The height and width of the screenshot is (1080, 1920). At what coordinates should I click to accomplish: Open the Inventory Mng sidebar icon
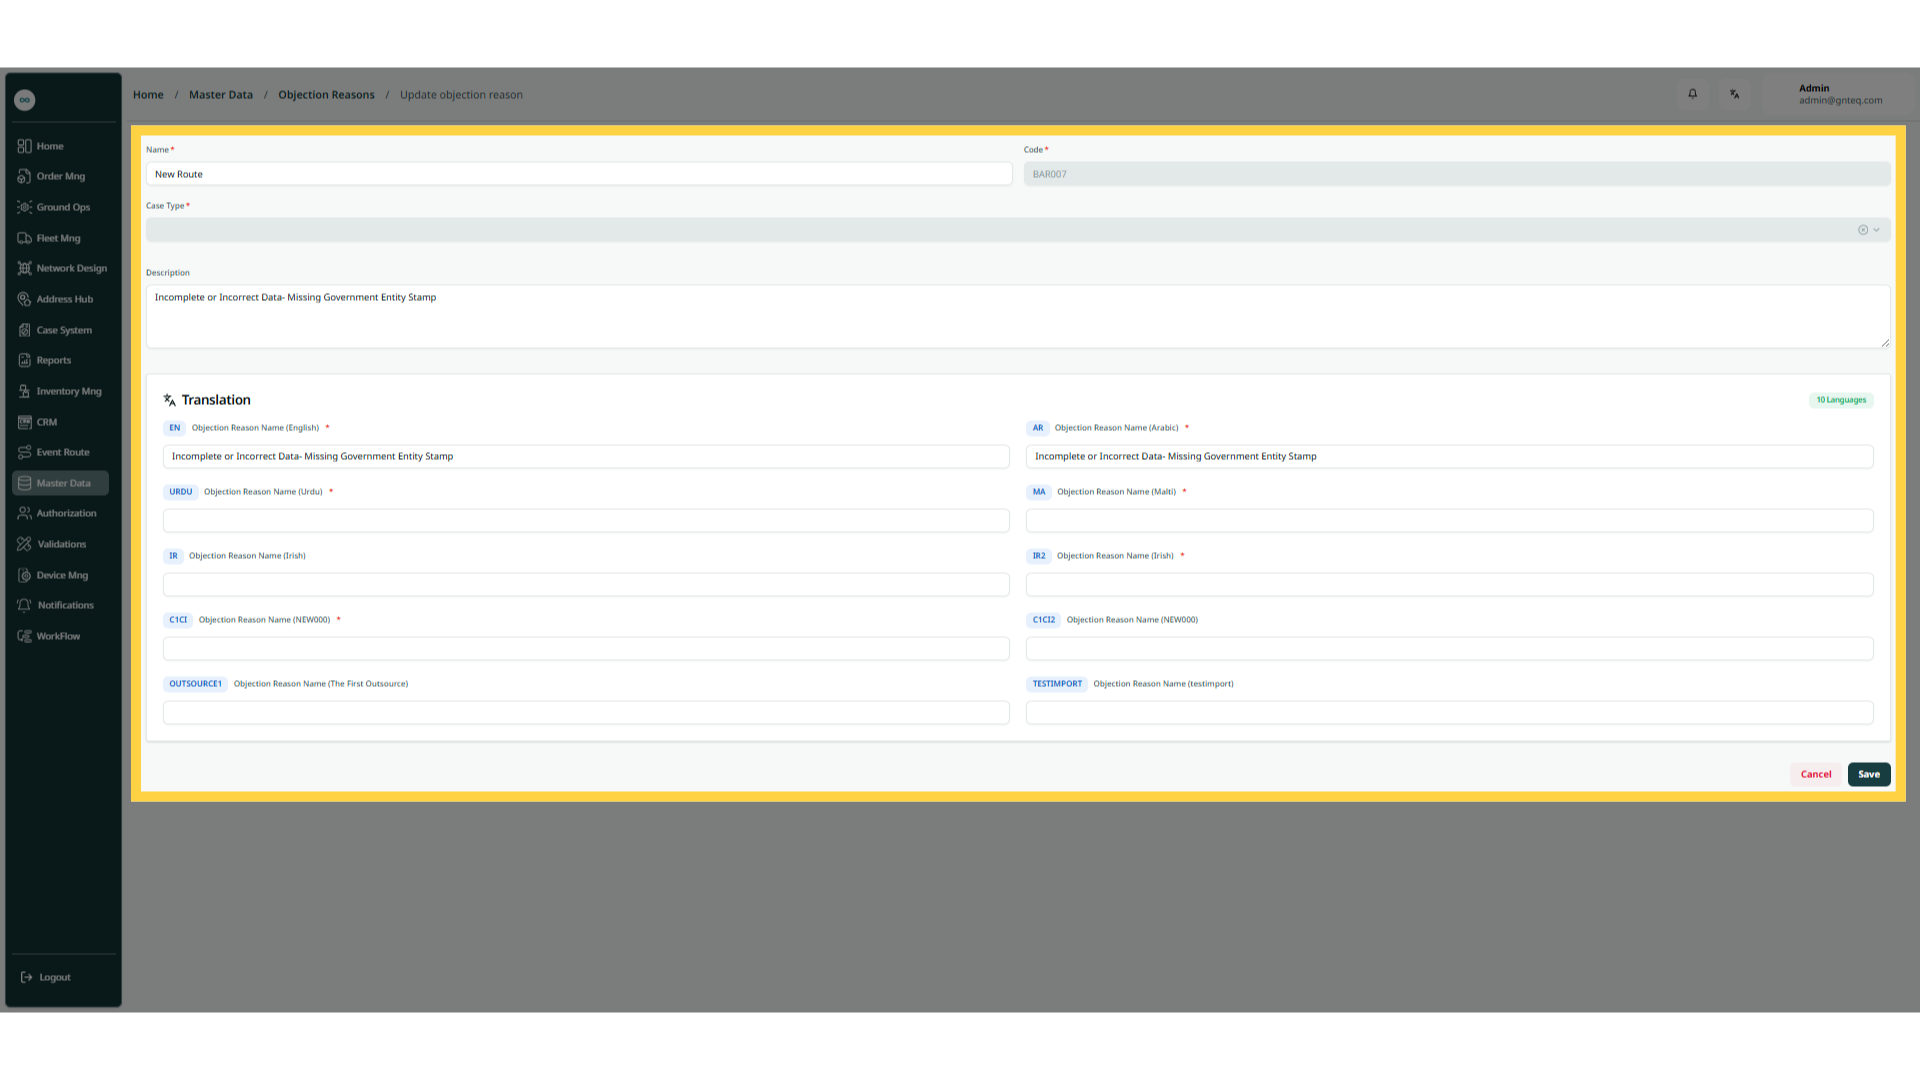pyautogui.click(x=24, y=391)
